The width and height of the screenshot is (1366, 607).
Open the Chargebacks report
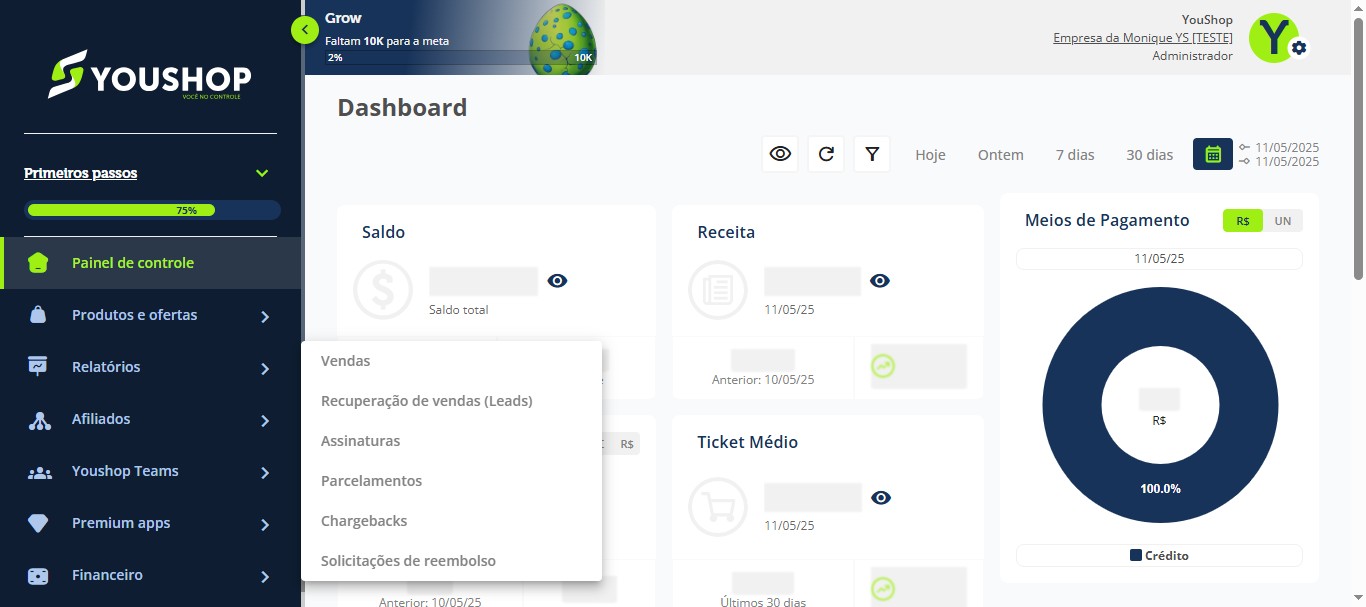pyautogui.click(x=451, y=521)
